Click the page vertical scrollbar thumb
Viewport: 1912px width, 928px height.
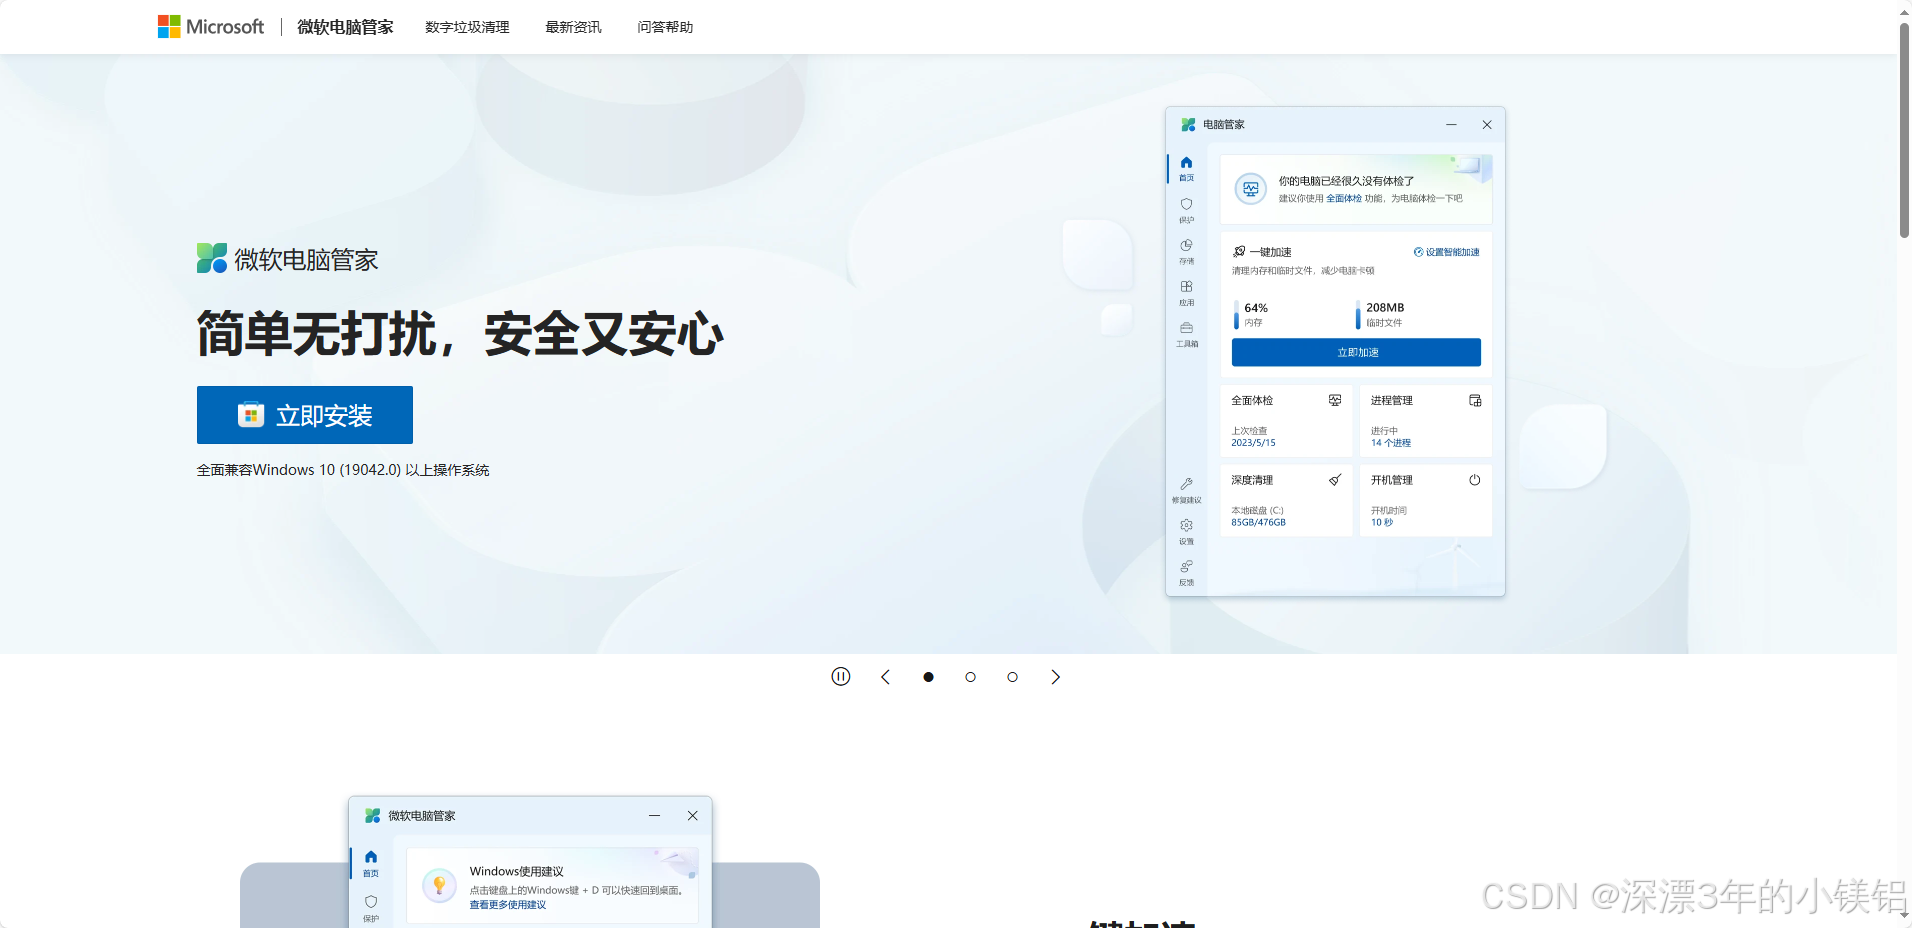click(x=1904, y=130)
